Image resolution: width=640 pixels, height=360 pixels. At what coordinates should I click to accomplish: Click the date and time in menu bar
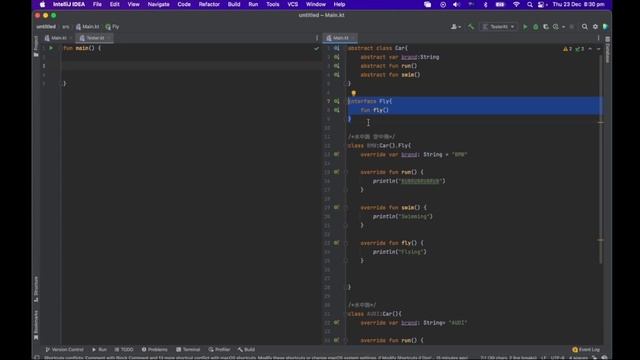578,4
